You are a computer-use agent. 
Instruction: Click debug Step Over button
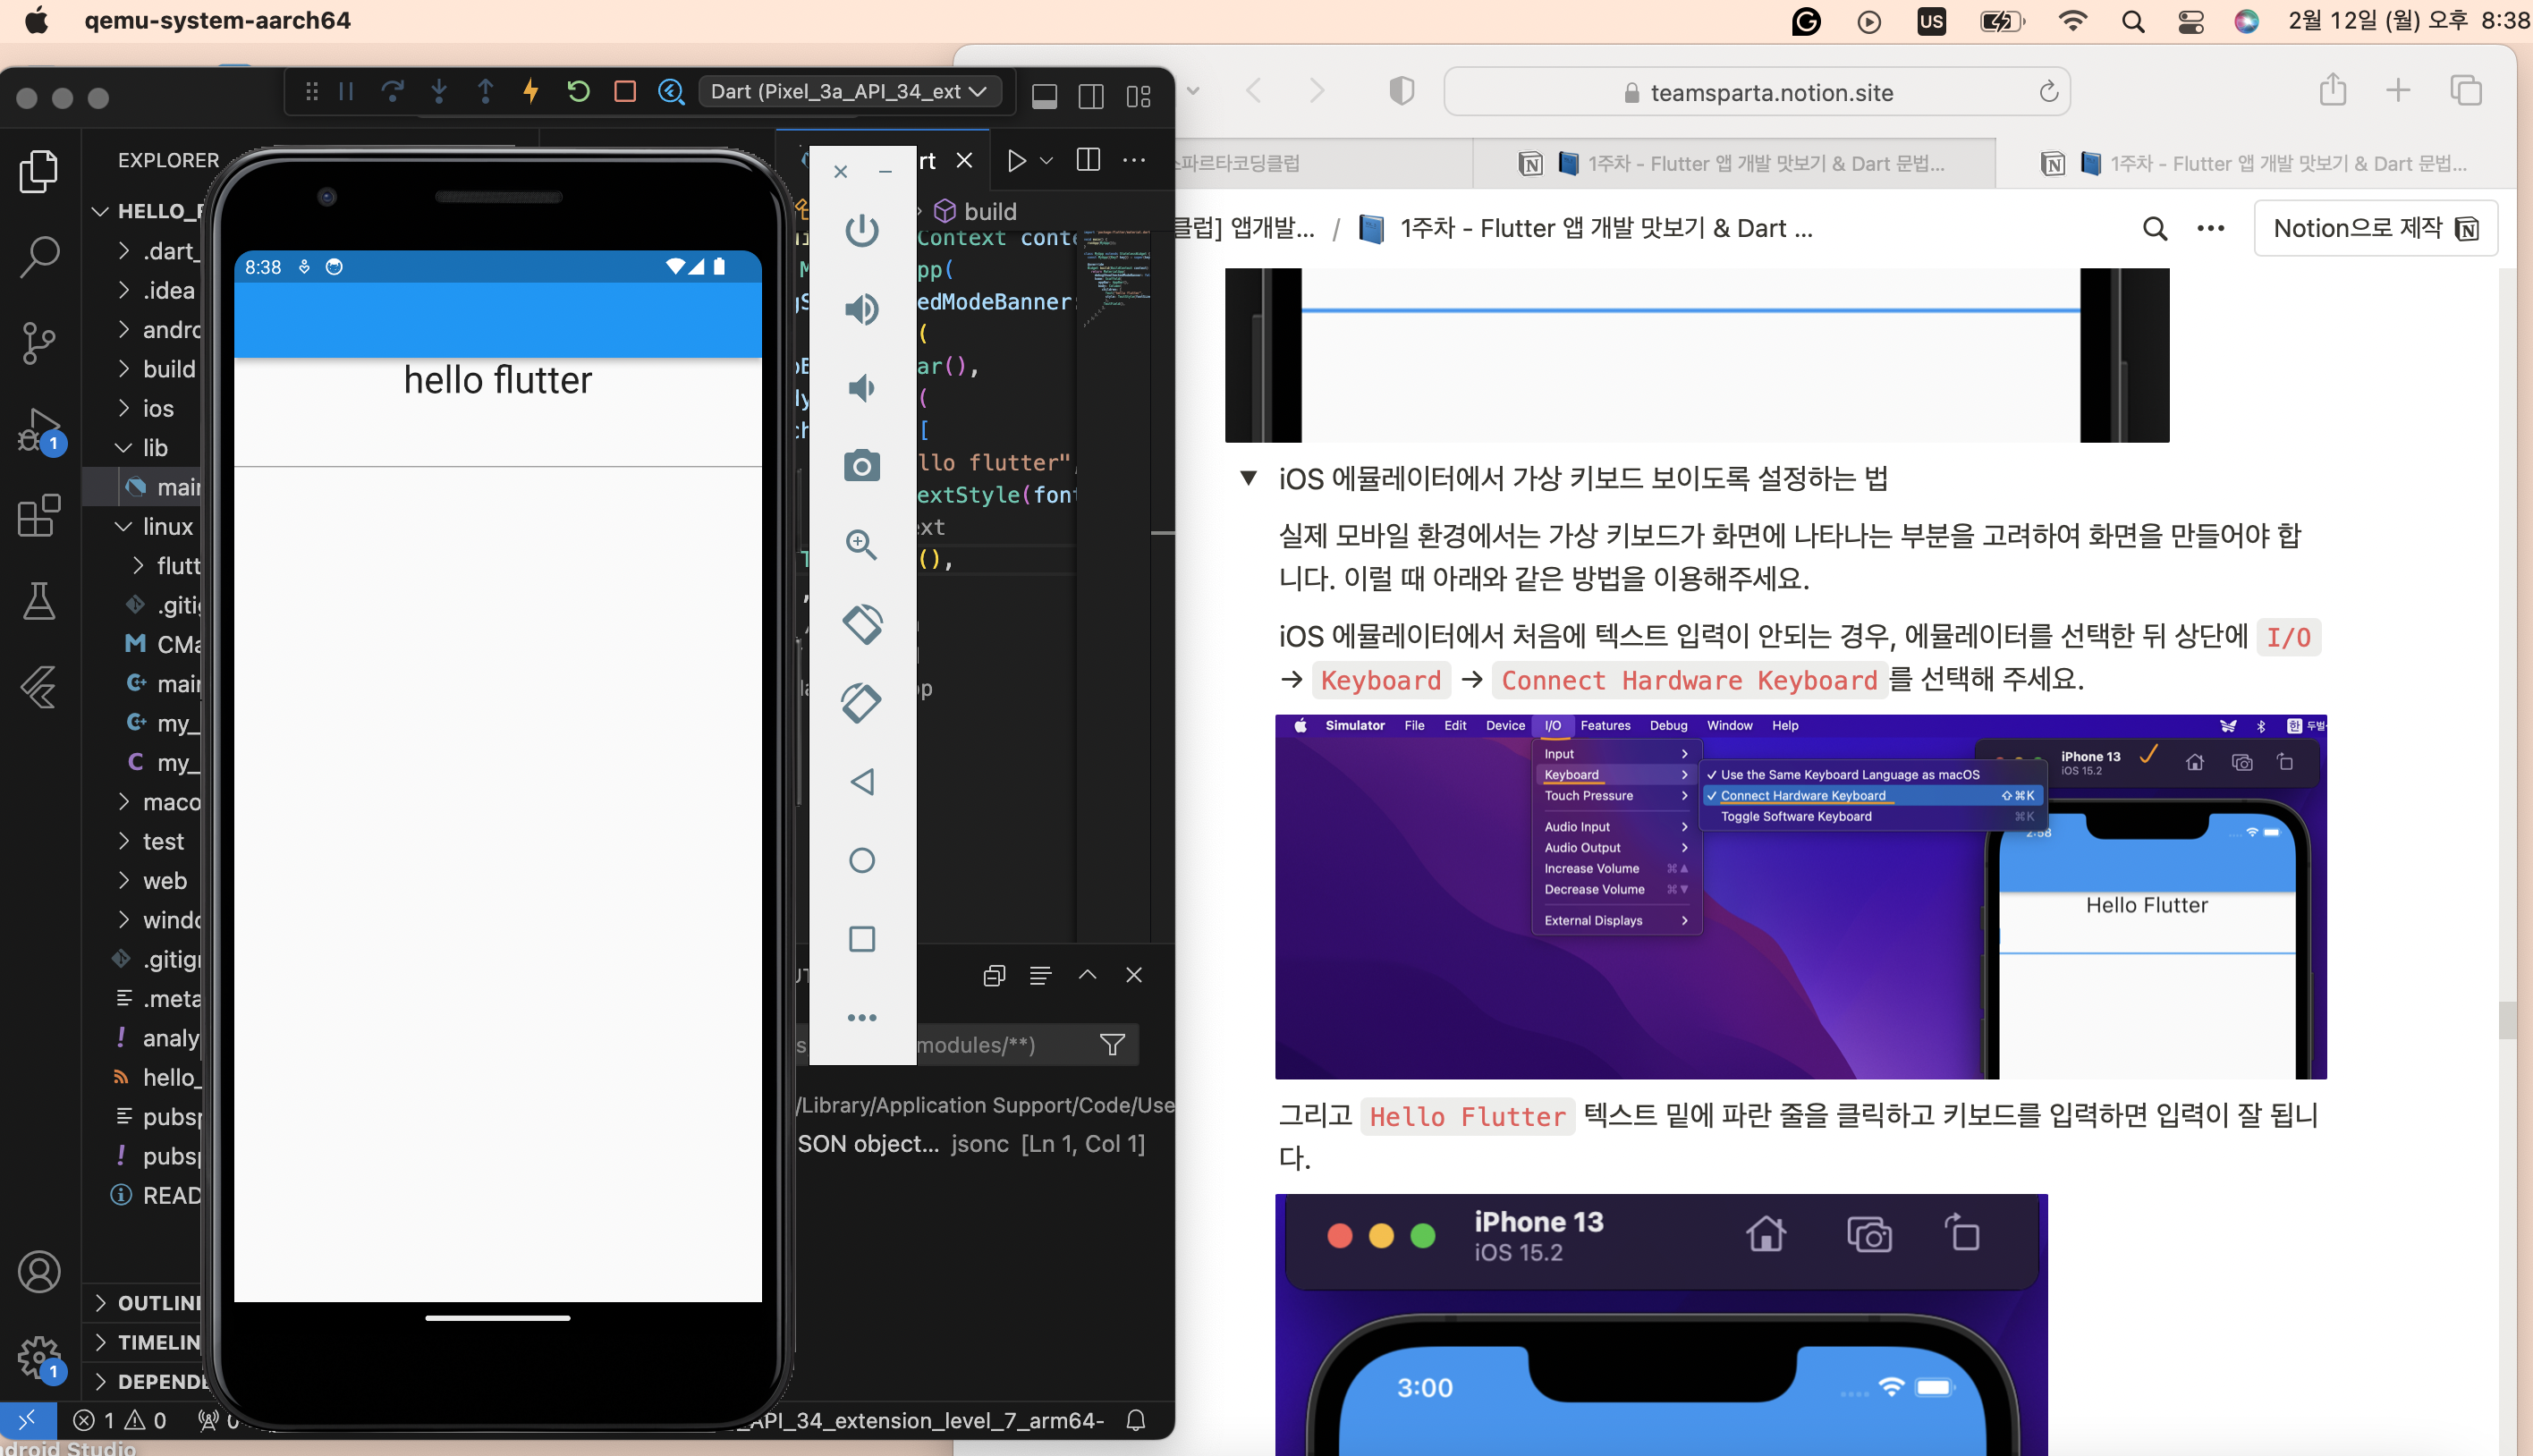pyautogui.click(x=392, y=92)
